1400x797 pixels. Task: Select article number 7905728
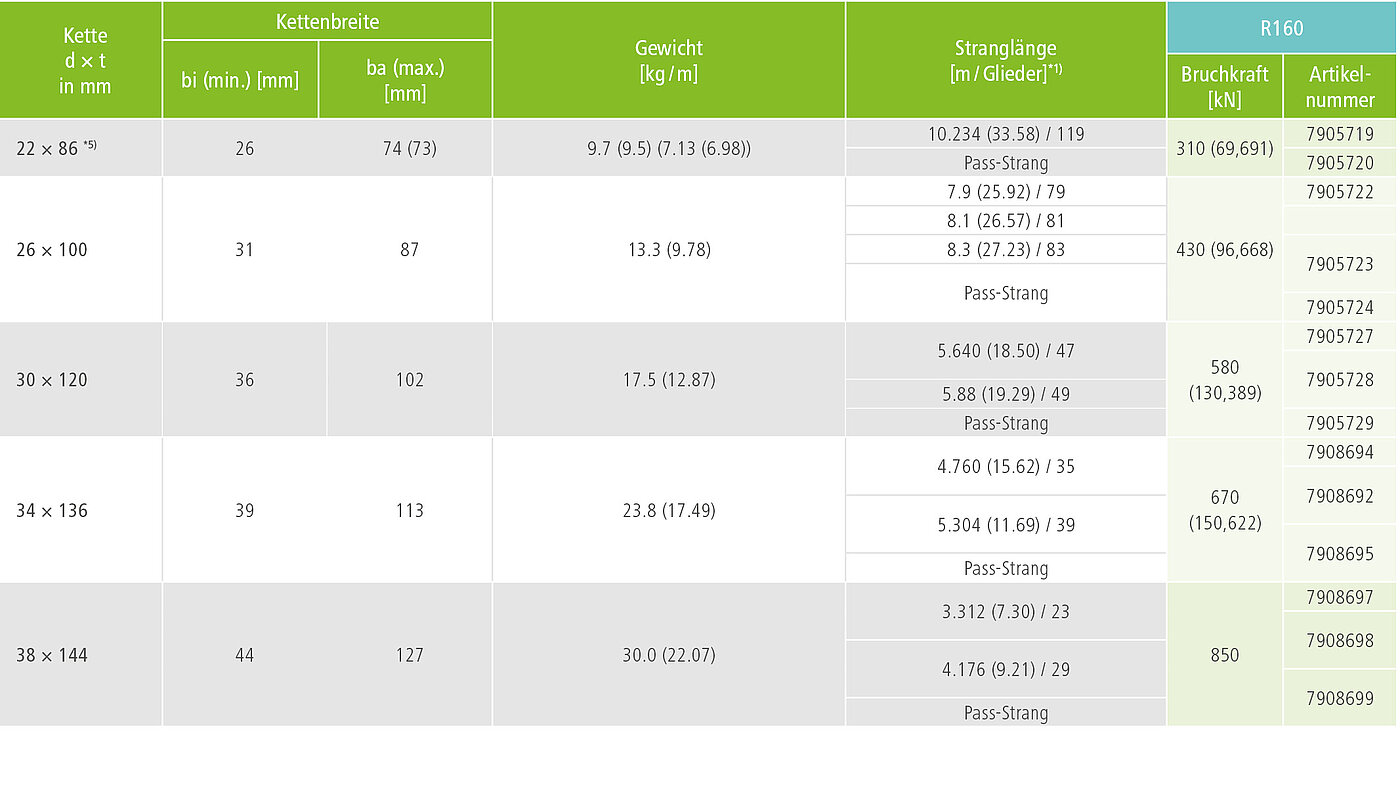pos(1340,380)
